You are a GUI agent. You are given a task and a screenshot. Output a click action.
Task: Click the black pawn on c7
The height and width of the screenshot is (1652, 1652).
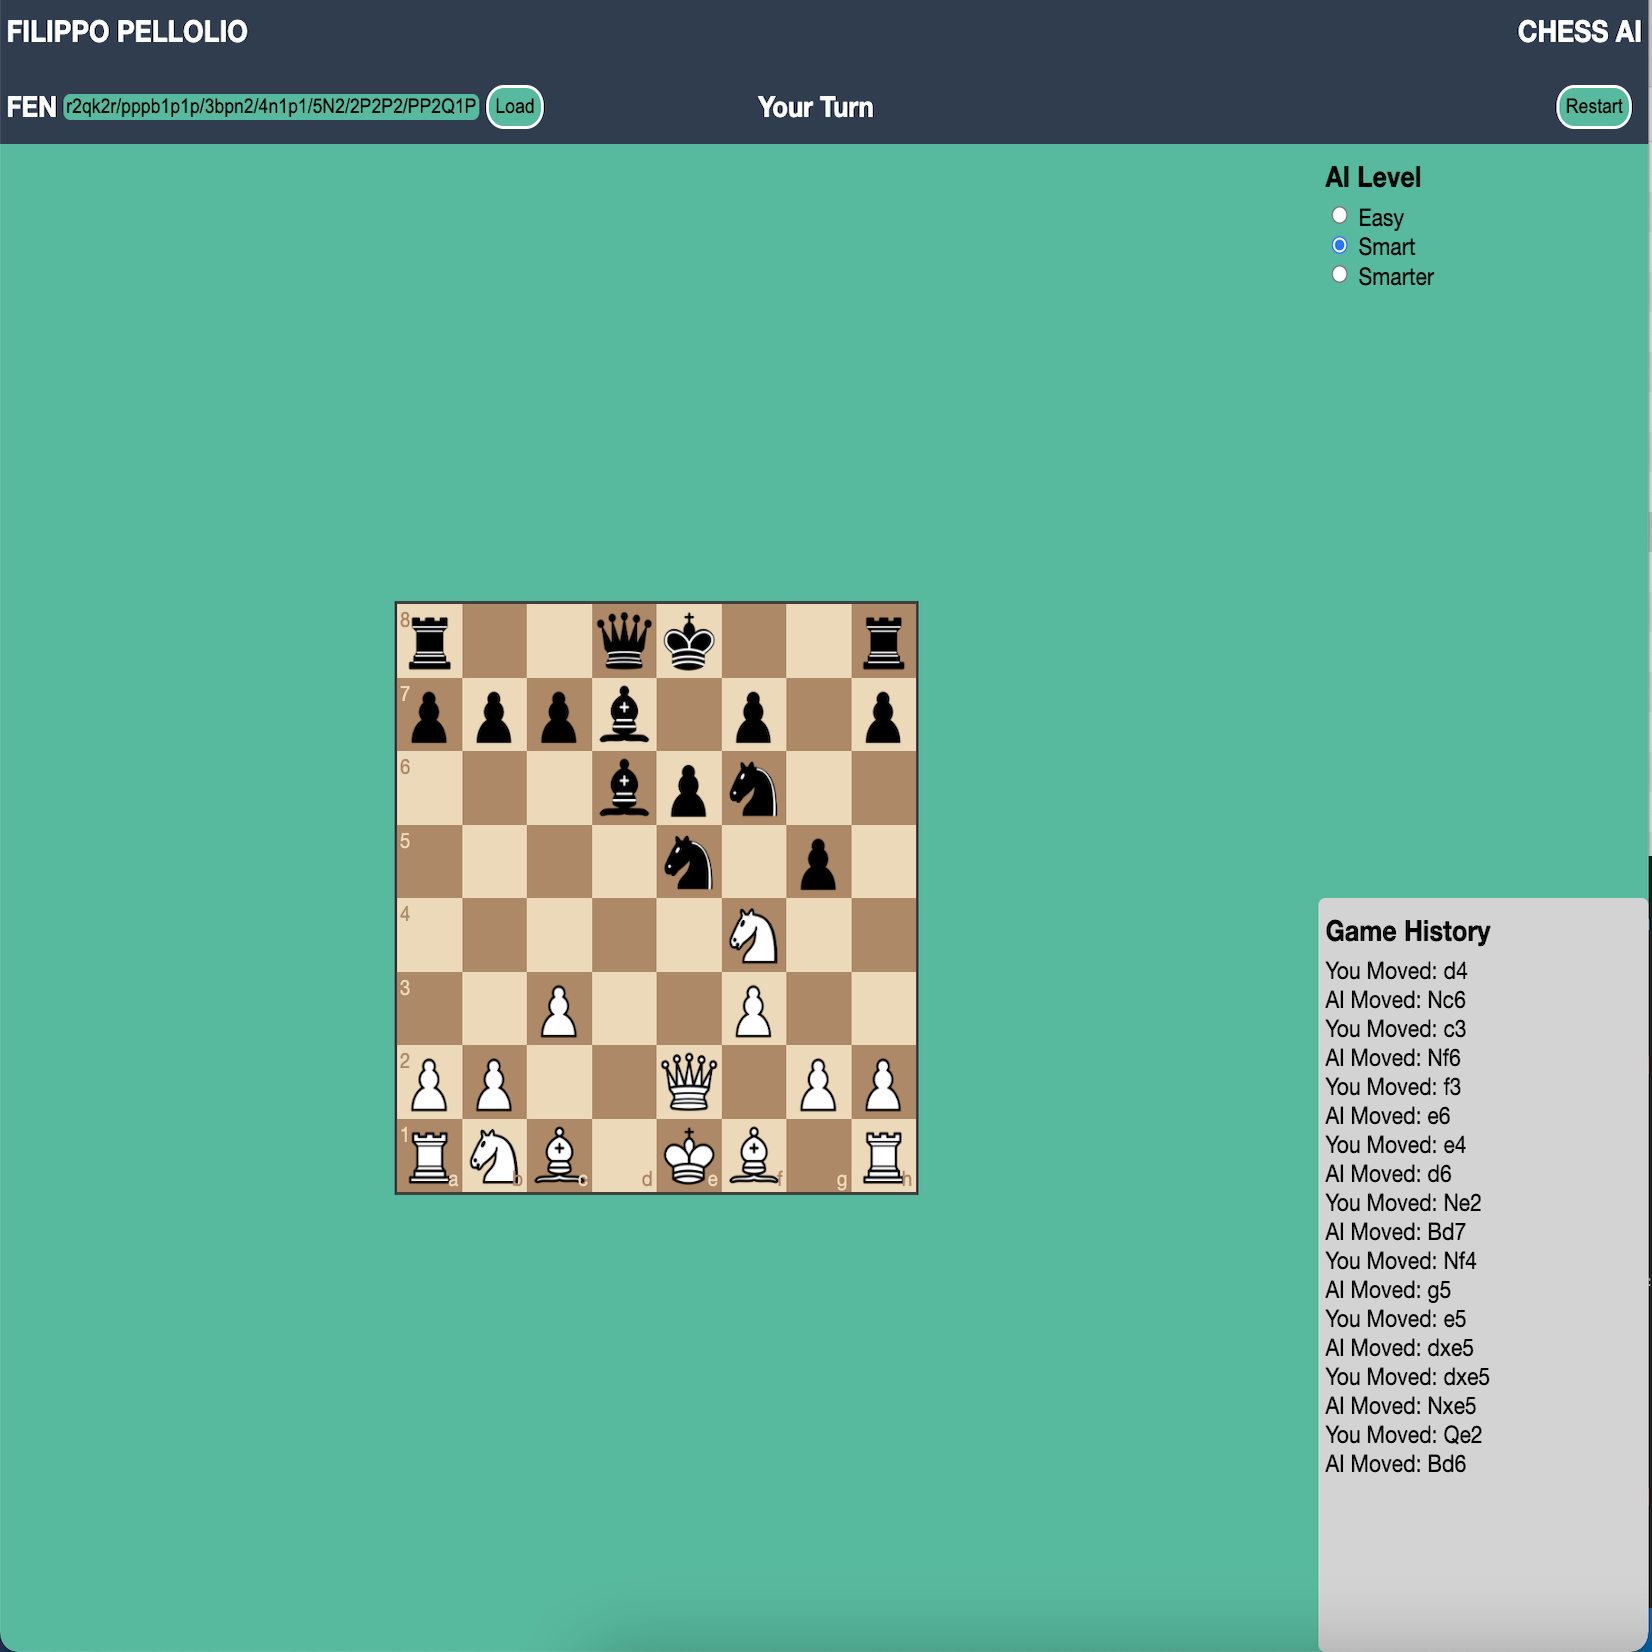coord(559,714)
